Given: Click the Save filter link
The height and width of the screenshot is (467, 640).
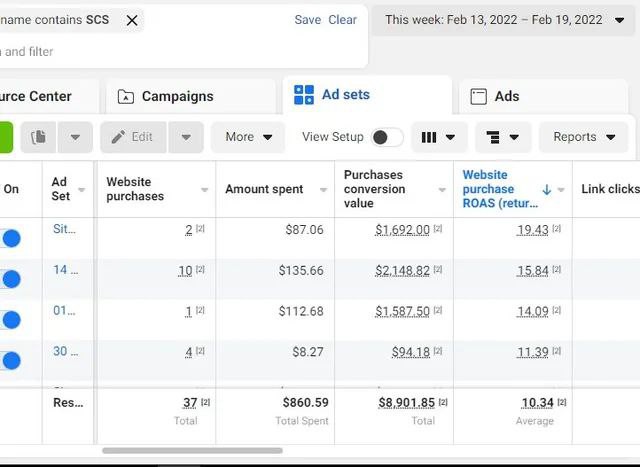Looking at the screenshot, I should [308, 20].
